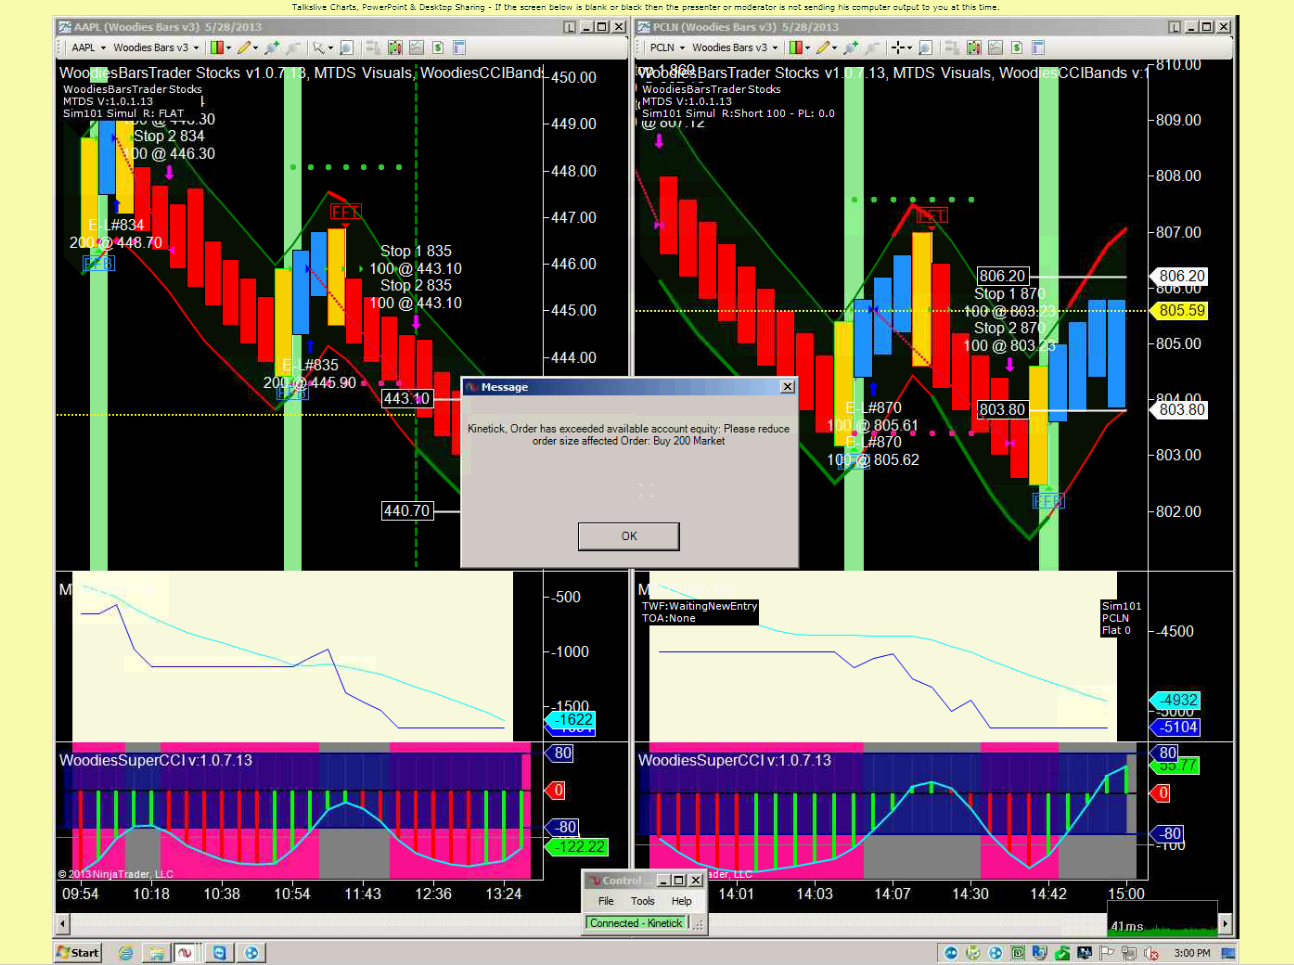This screenshot has width=1294, height=965.
Task: Click the Connected - Kinetick status indicator
Action: click(x=636, y=923)
